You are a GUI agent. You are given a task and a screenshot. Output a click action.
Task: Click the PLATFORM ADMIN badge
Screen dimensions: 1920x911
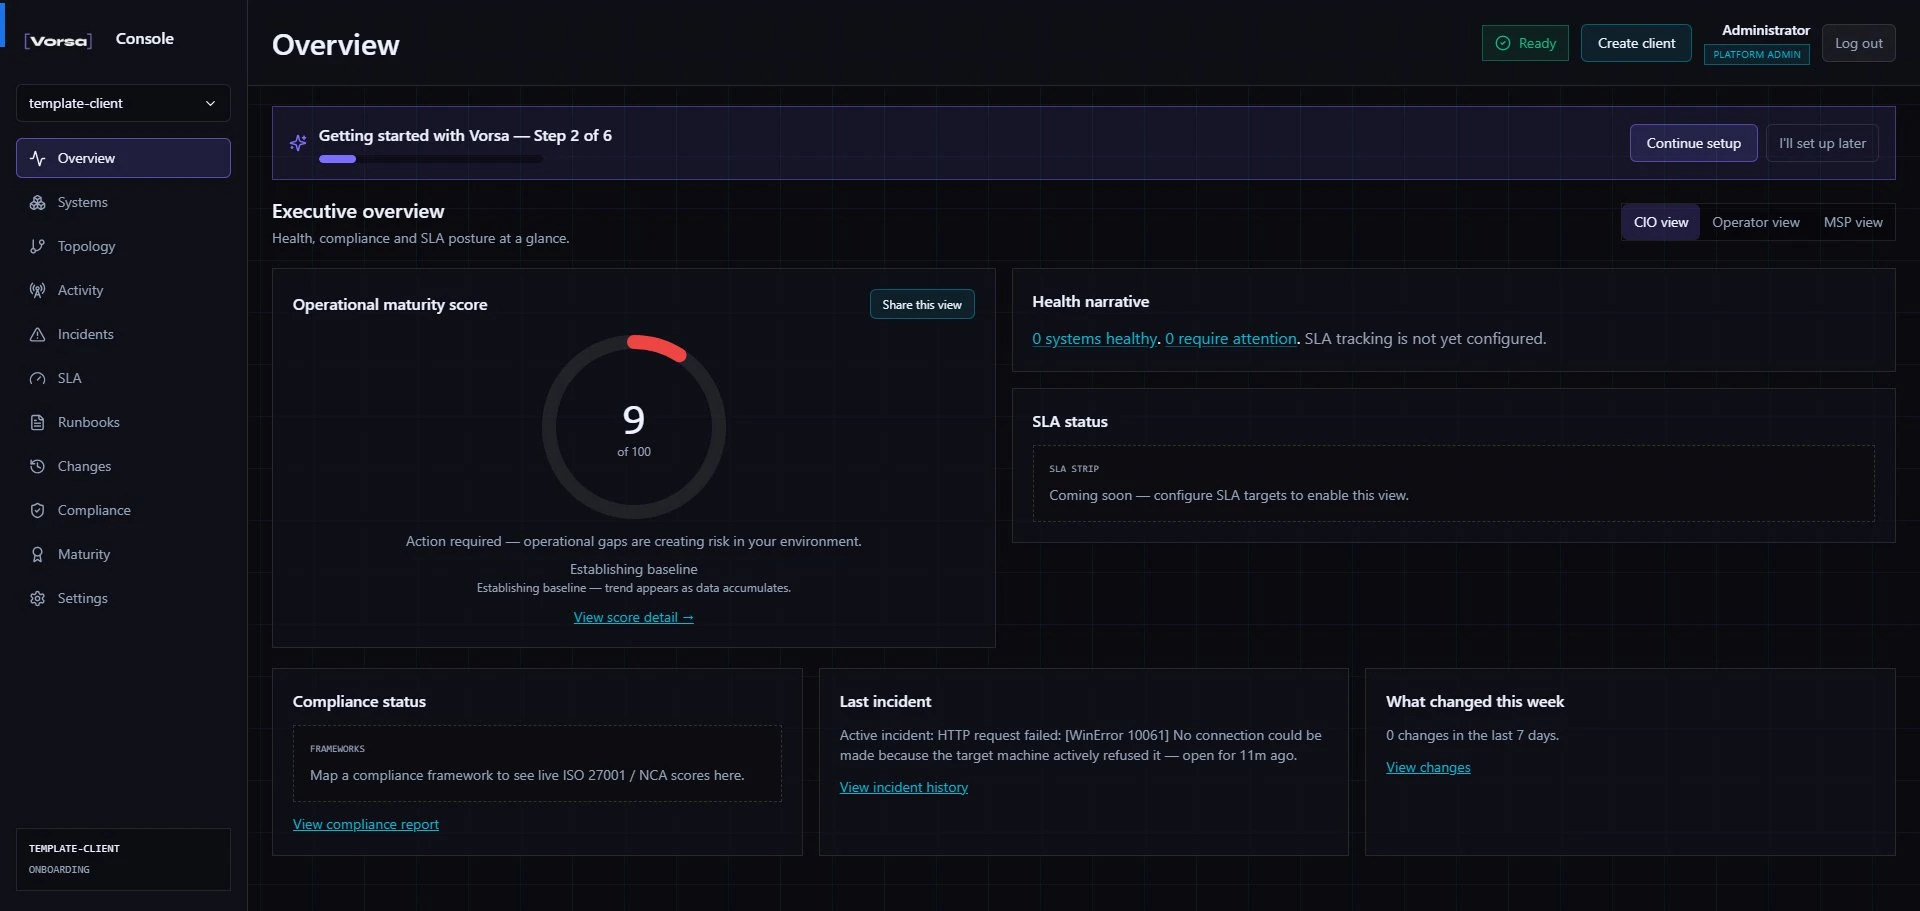pos(1756,55)
